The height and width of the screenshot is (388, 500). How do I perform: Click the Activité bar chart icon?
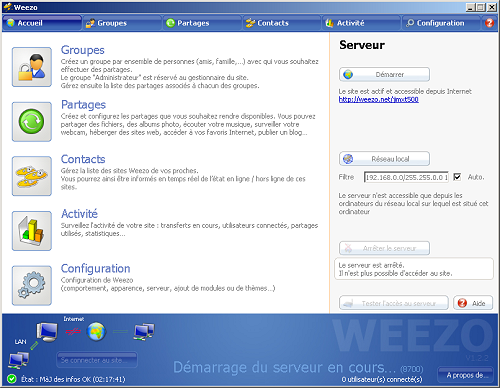[32, 231]
